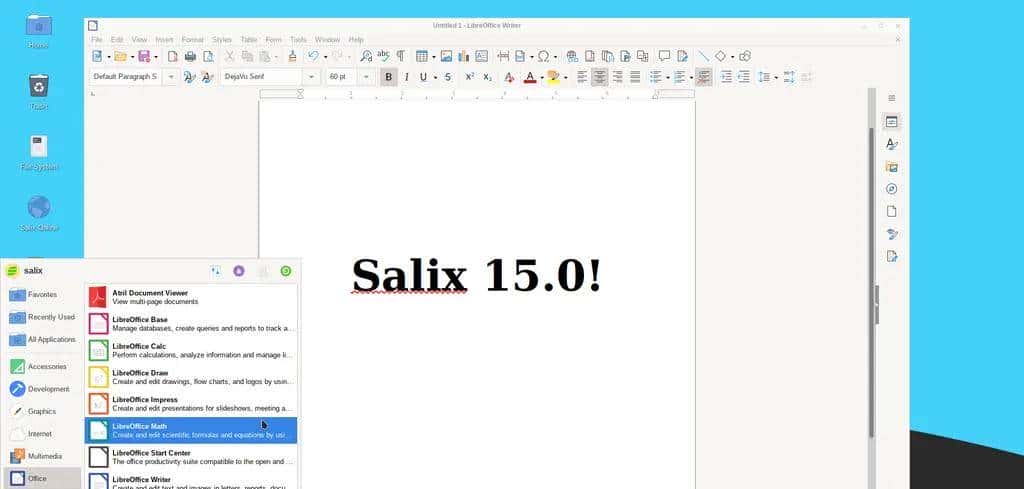The height and width of the screenshot is (489, 1024).
Task: Open the Tools menu
Action: [298, 40]
